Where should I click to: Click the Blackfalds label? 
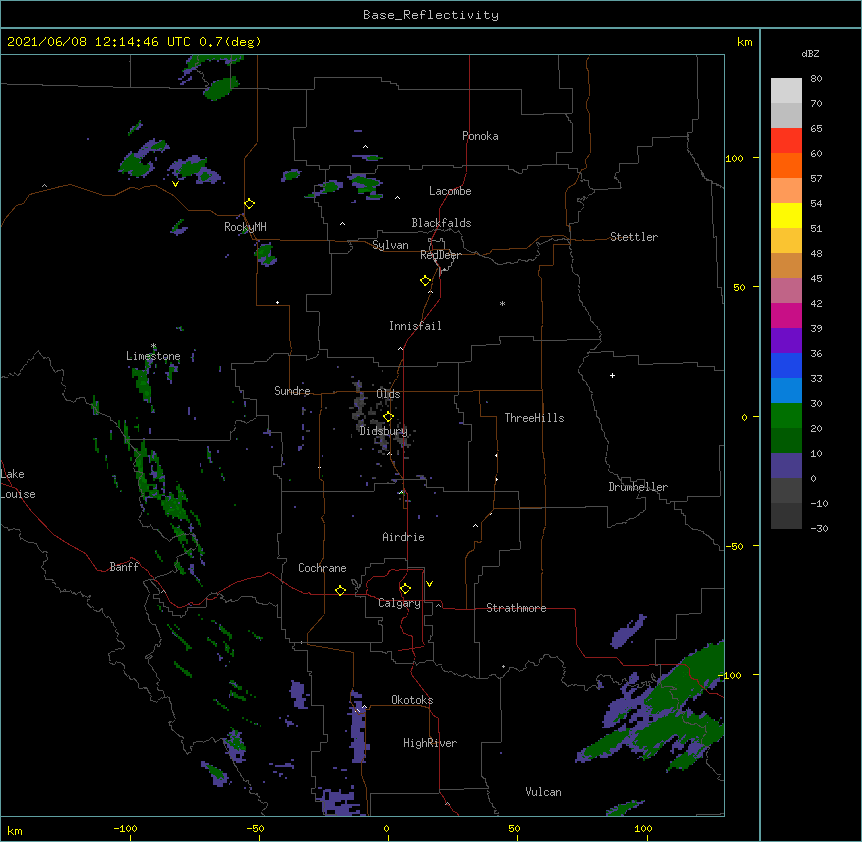(x=441, y=223)
